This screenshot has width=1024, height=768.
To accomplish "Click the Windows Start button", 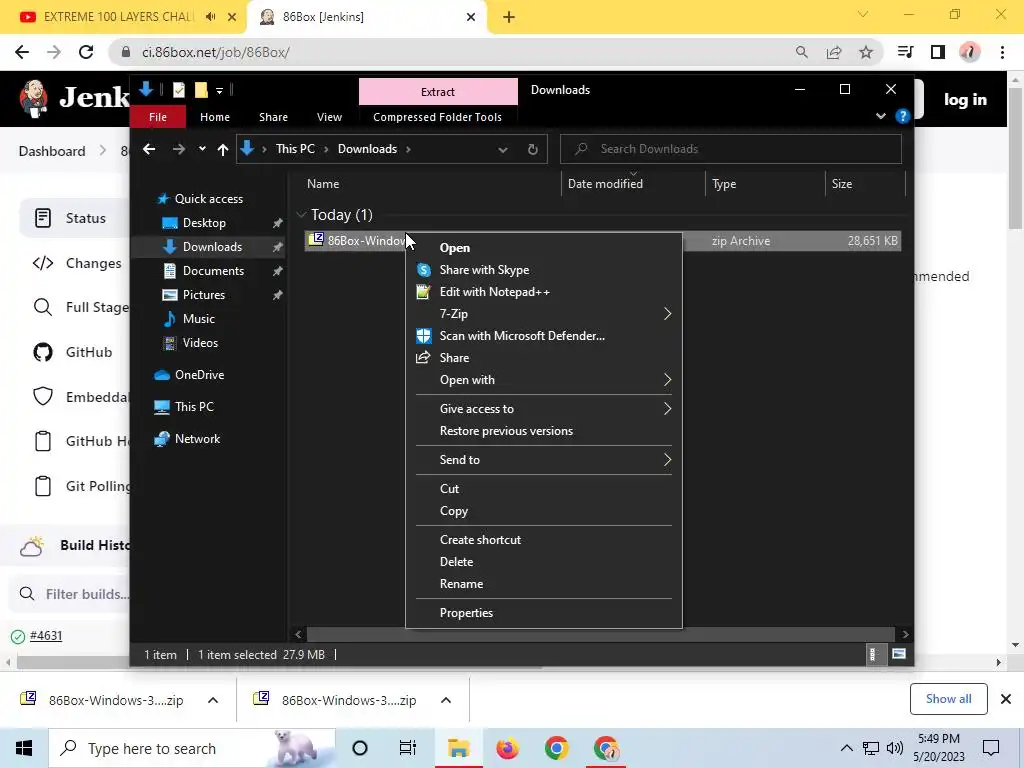I will coord(24,748).
